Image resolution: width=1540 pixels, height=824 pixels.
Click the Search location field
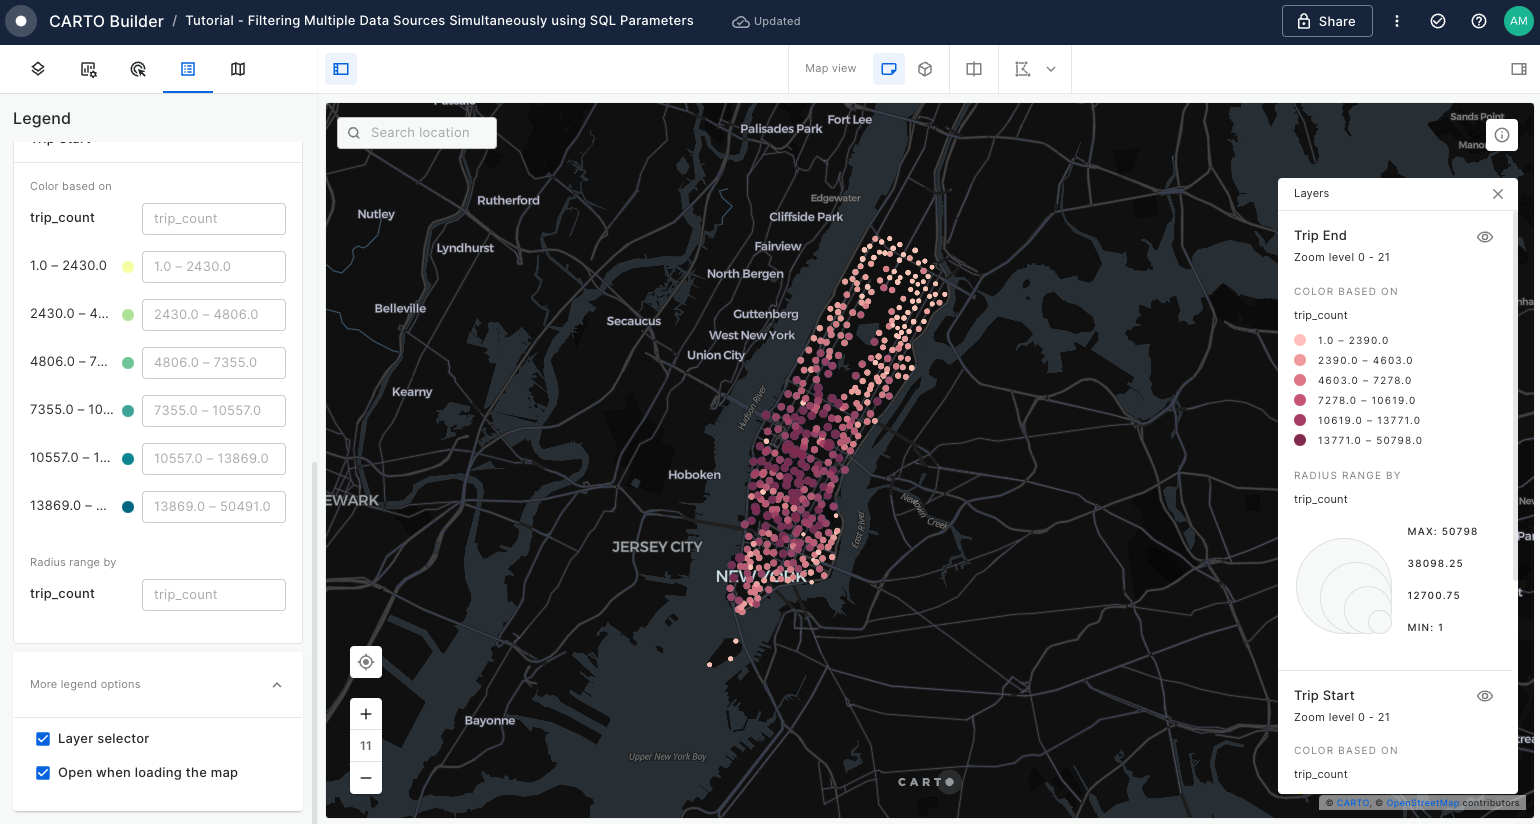(x=418, y=133)
